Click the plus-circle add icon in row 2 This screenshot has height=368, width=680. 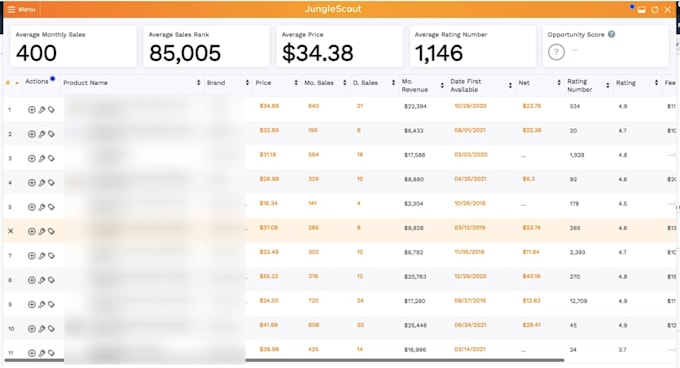pos(32,134)
